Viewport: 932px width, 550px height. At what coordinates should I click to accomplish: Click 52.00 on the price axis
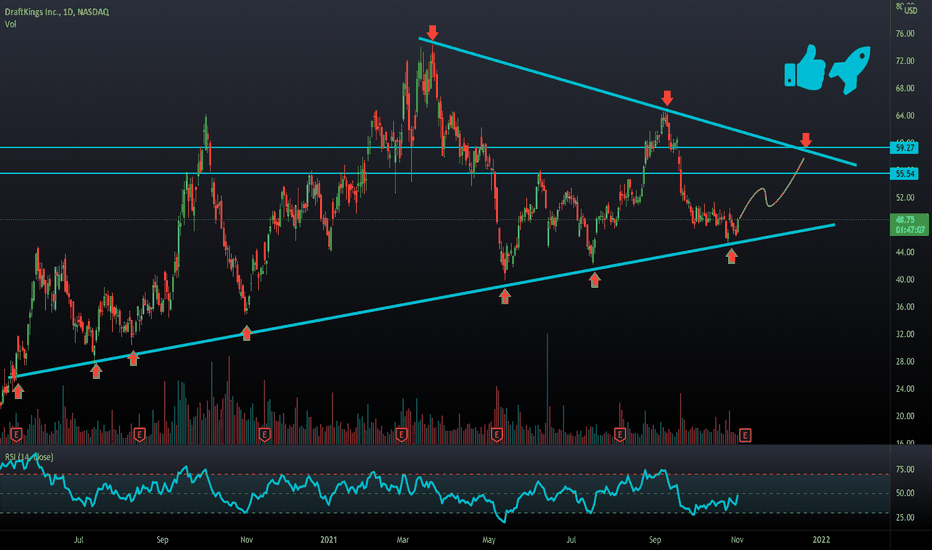point(905,198)
